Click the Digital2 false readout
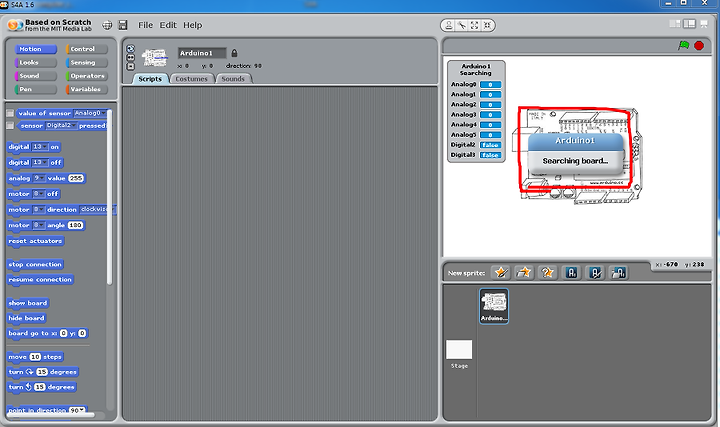The height and width of the screenshot is (427, 720). coord(490,145)
